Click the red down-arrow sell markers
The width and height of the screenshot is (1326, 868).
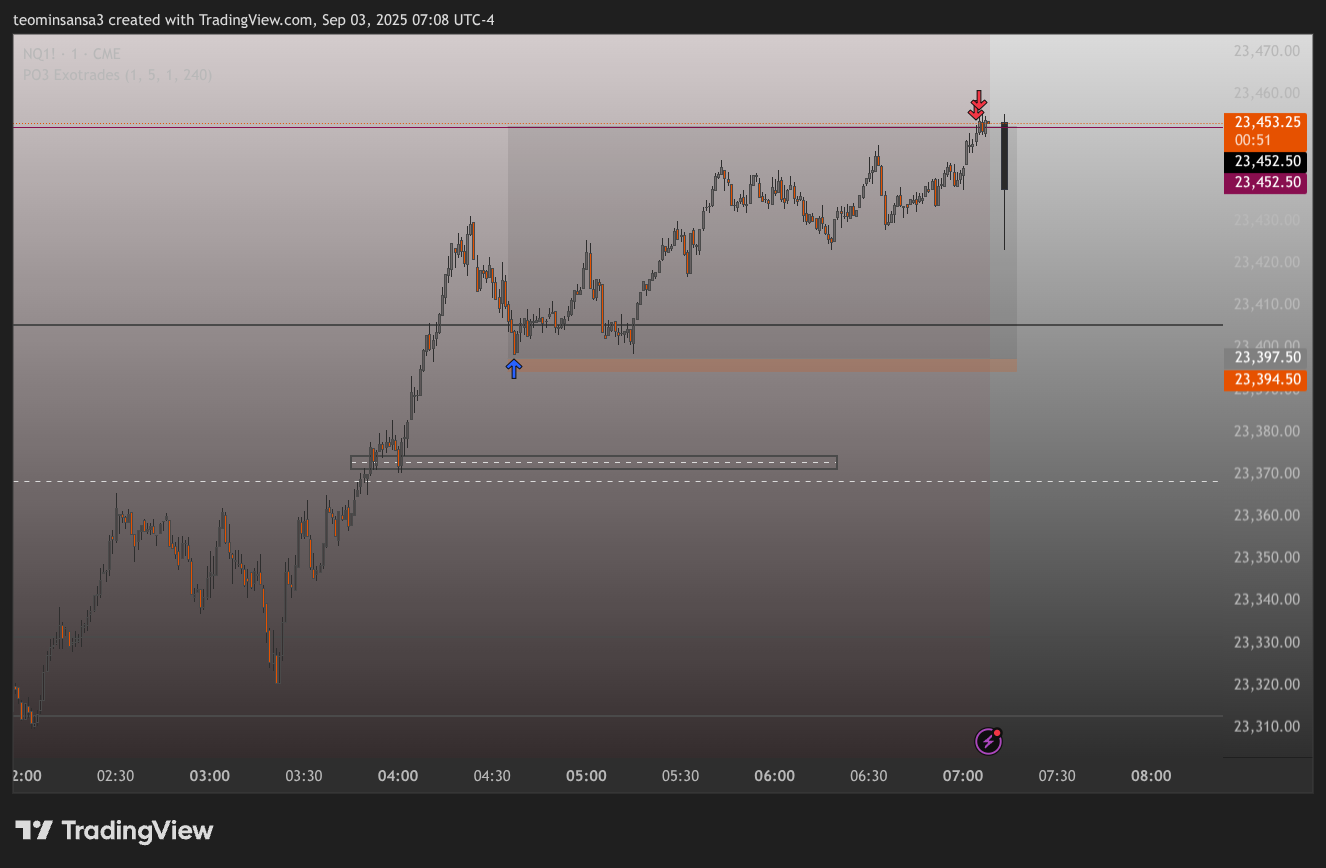click(x=978, y=104)
